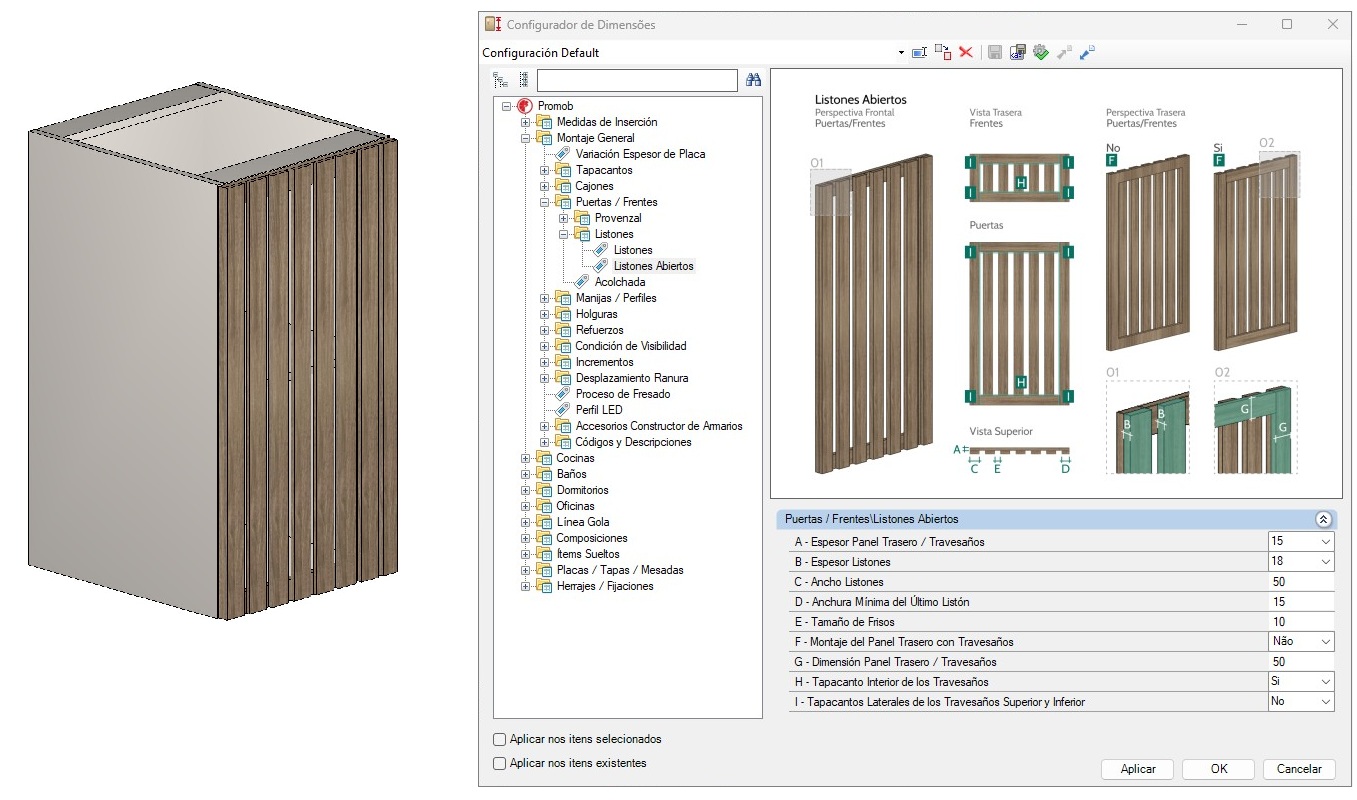The width and height of the screenshot is (1357, 800).
Task: Open dropdown for 'F - Montaje del Panel Trasero'
Action: tap(1325, 642)
